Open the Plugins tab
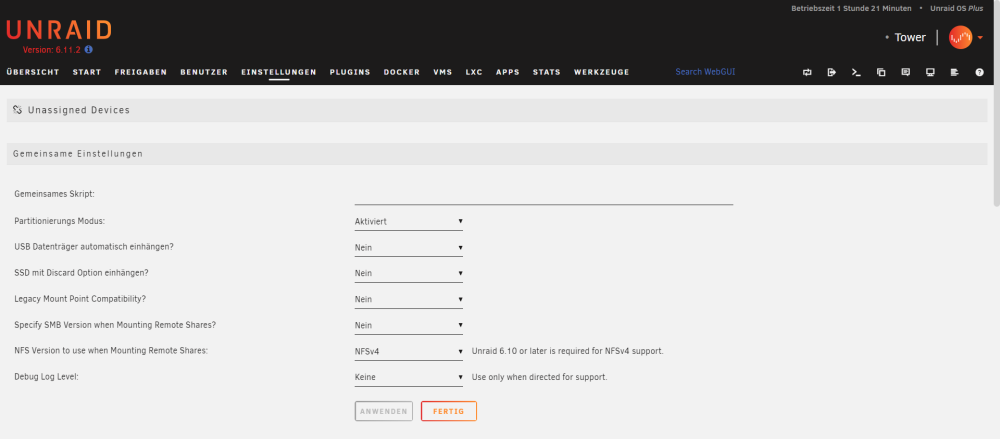 (350, 72)
